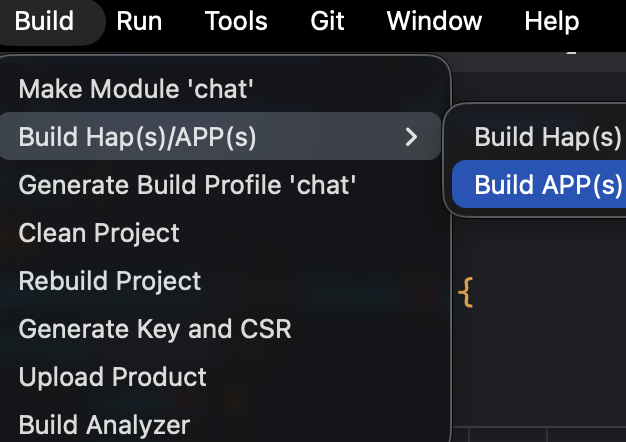Open the Tools menu
The height and width of the screenshot is (442, 626).
pos(236,21)
